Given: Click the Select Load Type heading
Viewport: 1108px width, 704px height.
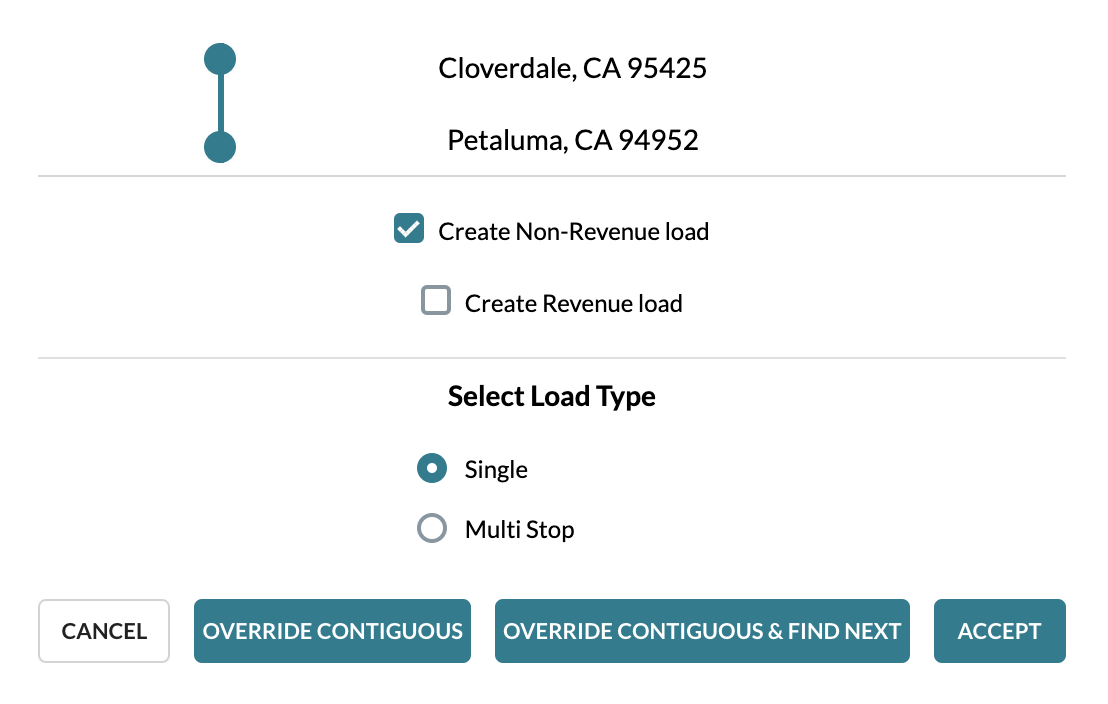Looking at the screenshot, I should pyautogui.click(x=551, y=396).
